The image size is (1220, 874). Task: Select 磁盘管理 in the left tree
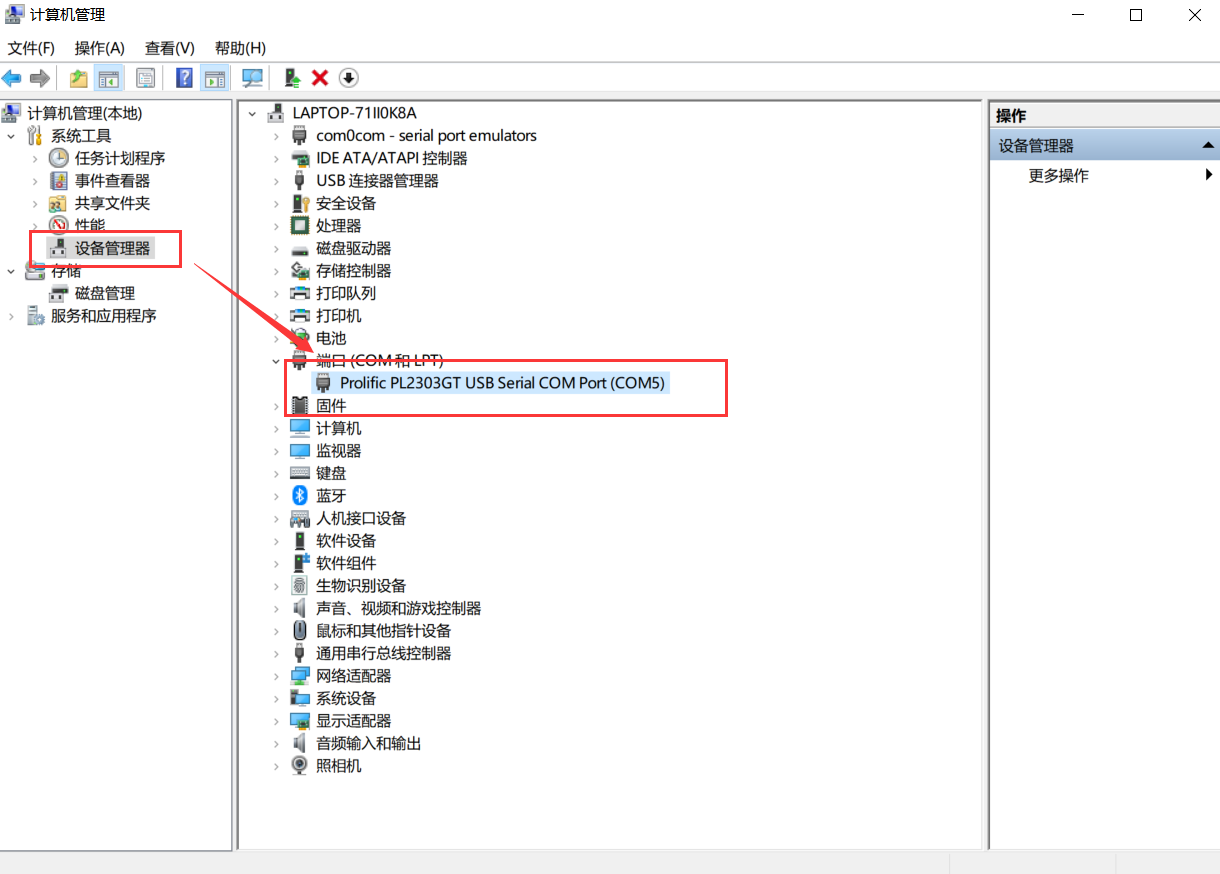coord(105,293)
